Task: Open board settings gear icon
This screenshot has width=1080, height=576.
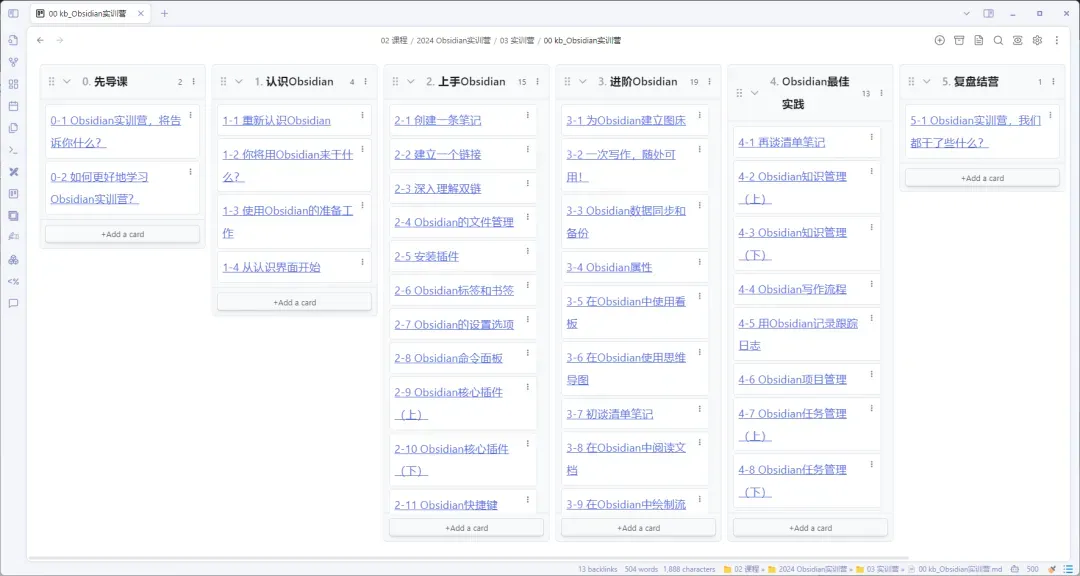Action: point(1037,41)
